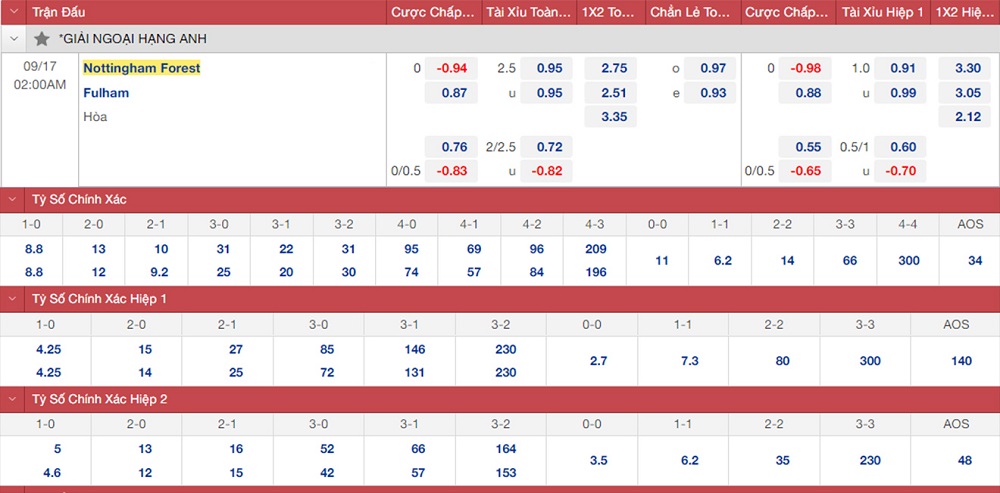Pick first-half over 0.5/1 odds 0.60

tap(901, 147)
